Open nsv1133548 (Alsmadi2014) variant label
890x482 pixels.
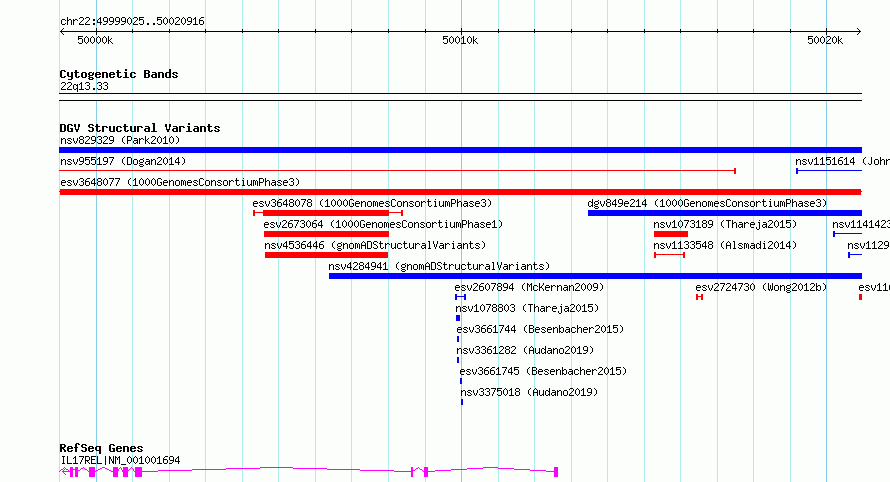(x=725, y=245)
